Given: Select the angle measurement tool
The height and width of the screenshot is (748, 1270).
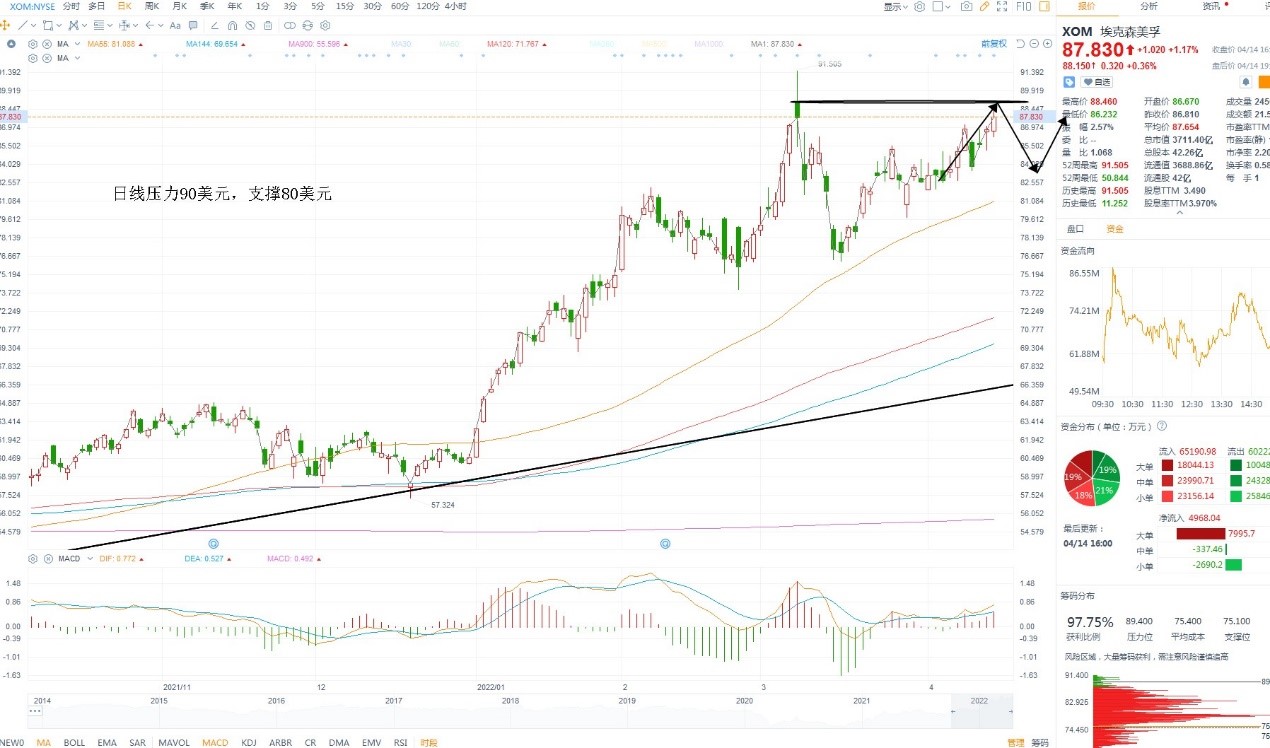Looking at the screenshot, I should coord(215,25).
